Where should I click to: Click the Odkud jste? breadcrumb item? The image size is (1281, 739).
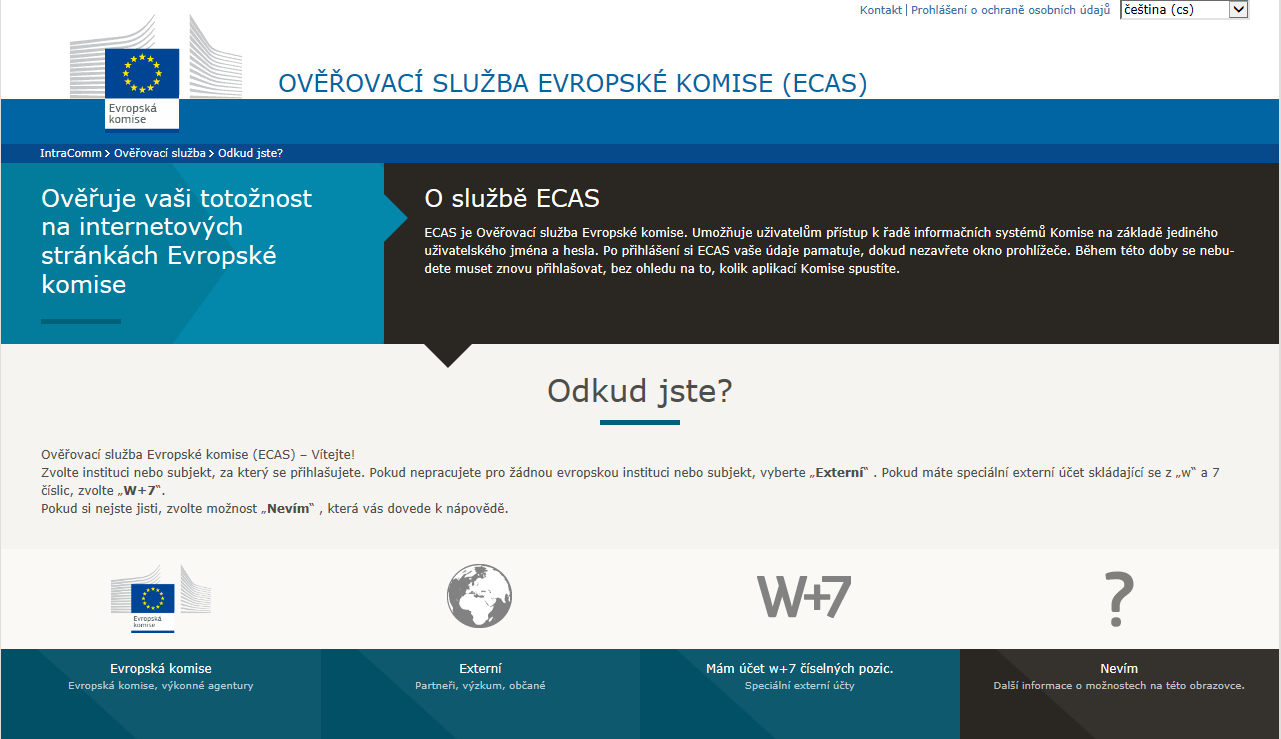(250, 153)
